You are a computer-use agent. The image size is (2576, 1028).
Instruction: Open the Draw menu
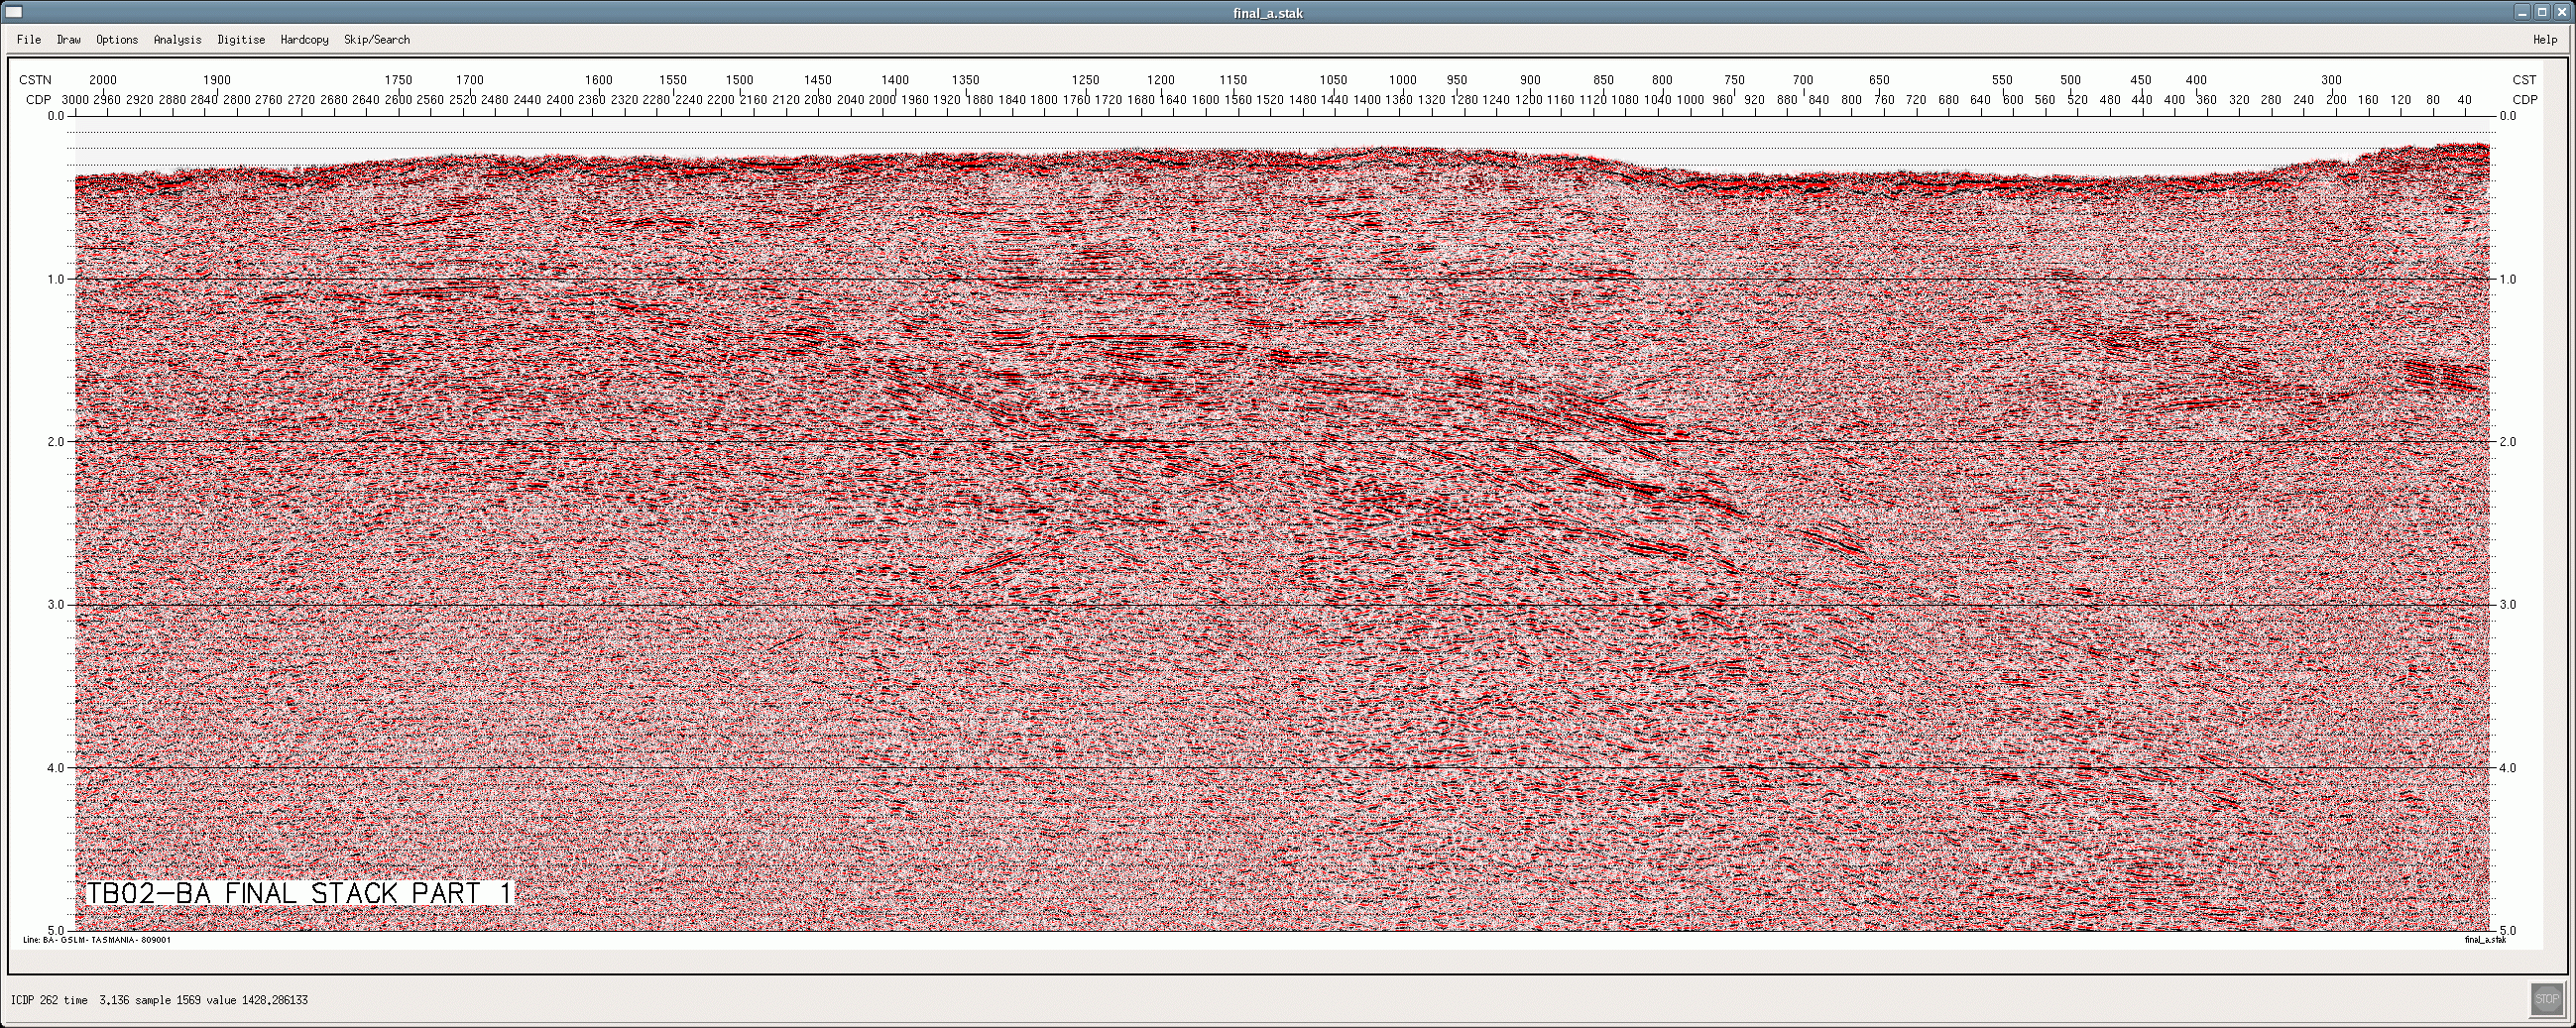(x=69, y=40)
